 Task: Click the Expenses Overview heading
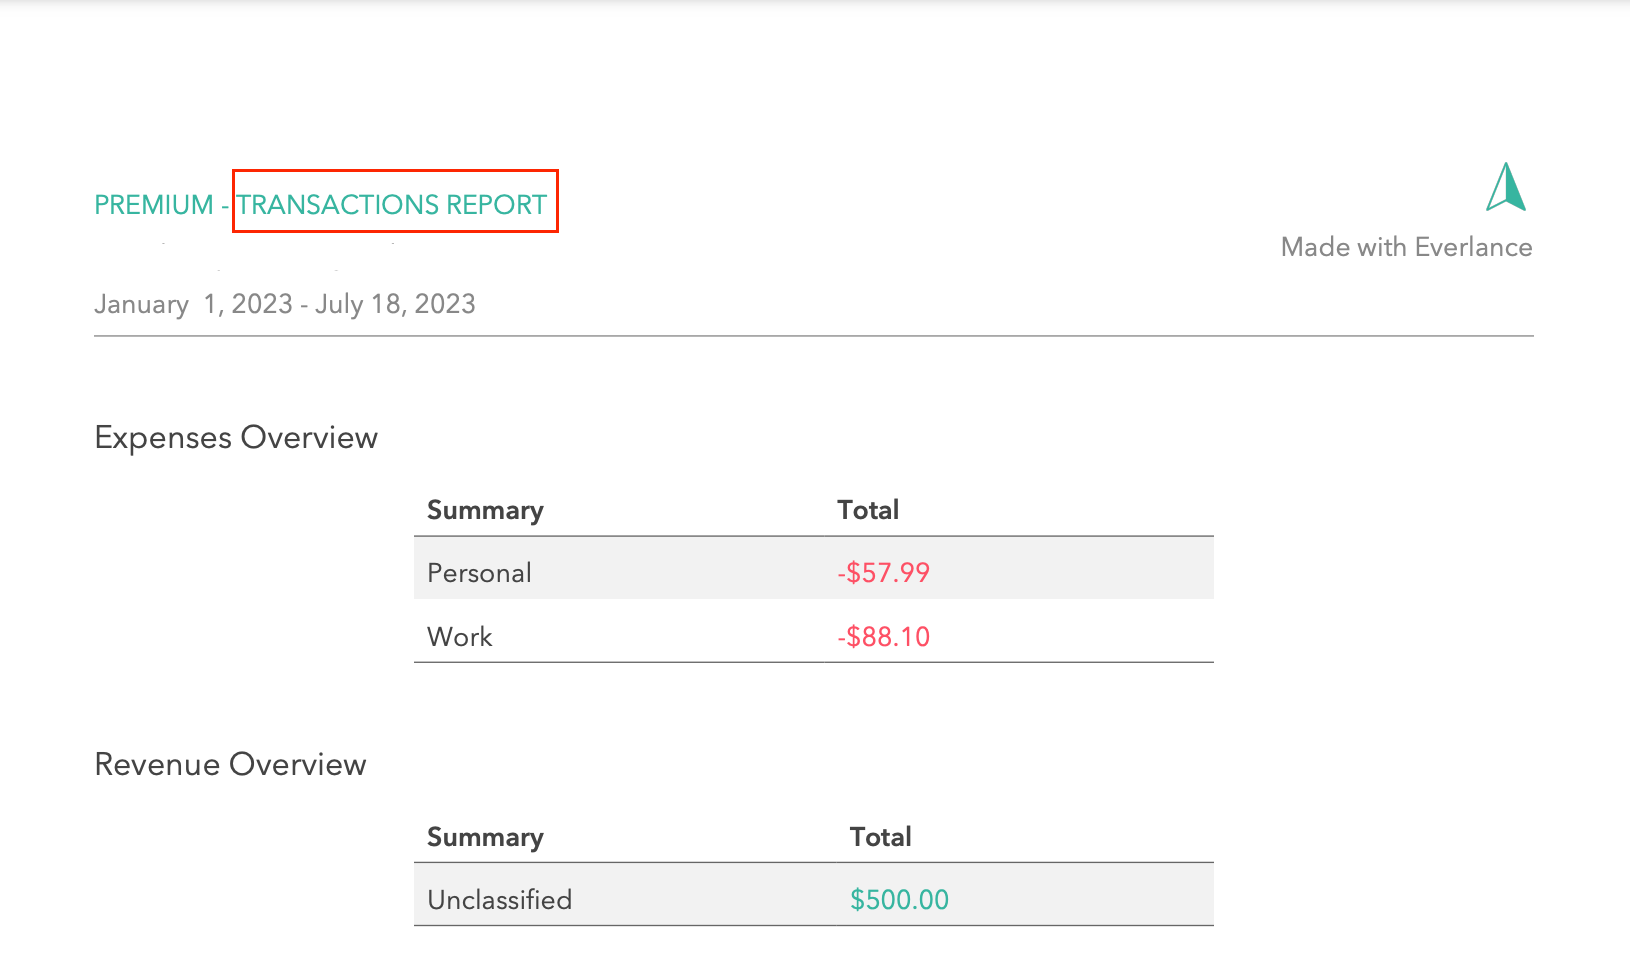[236, 437]
